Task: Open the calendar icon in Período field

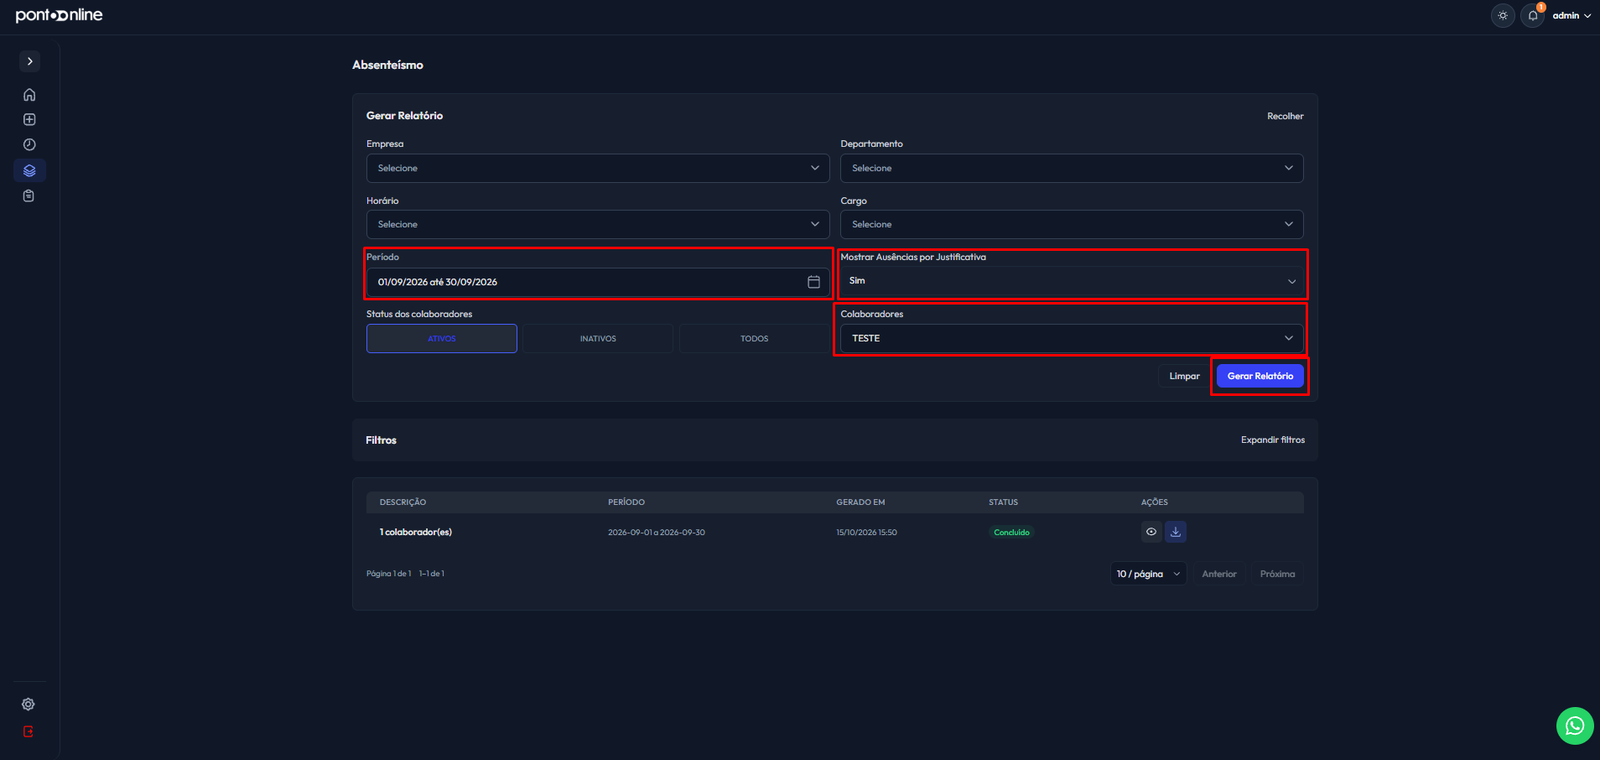Action: point(814,282)
